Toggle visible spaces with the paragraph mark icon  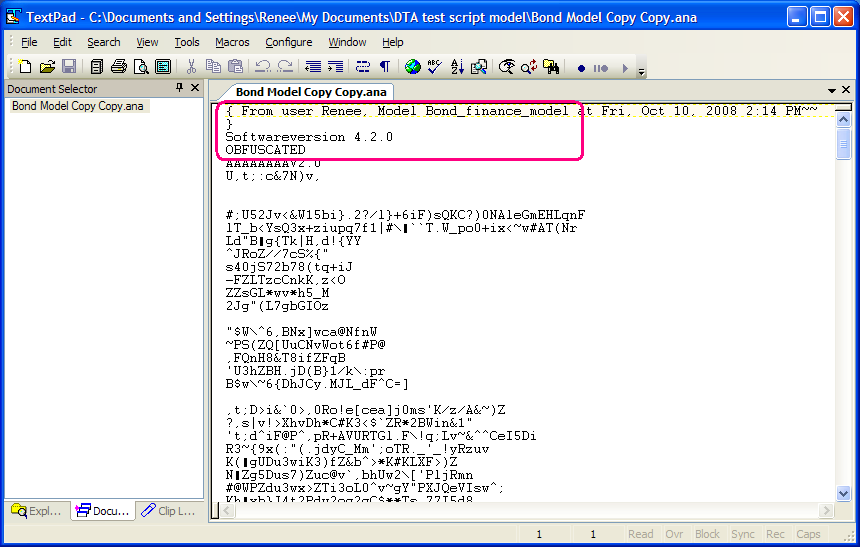click(384, 67)
